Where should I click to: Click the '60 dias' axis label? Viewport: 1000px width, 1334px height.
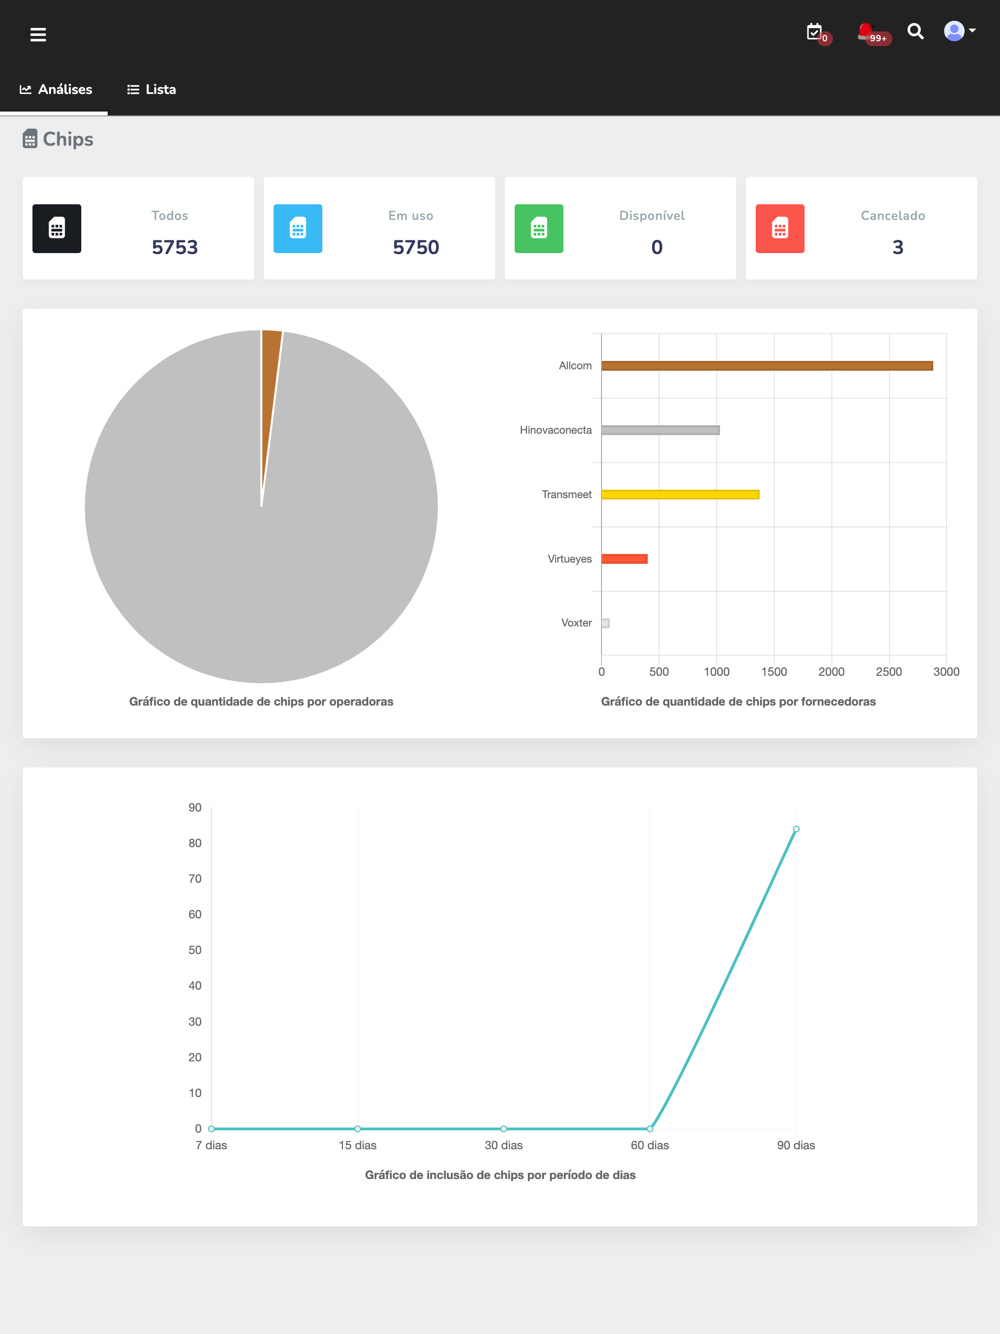click(x=650, y=1145)
